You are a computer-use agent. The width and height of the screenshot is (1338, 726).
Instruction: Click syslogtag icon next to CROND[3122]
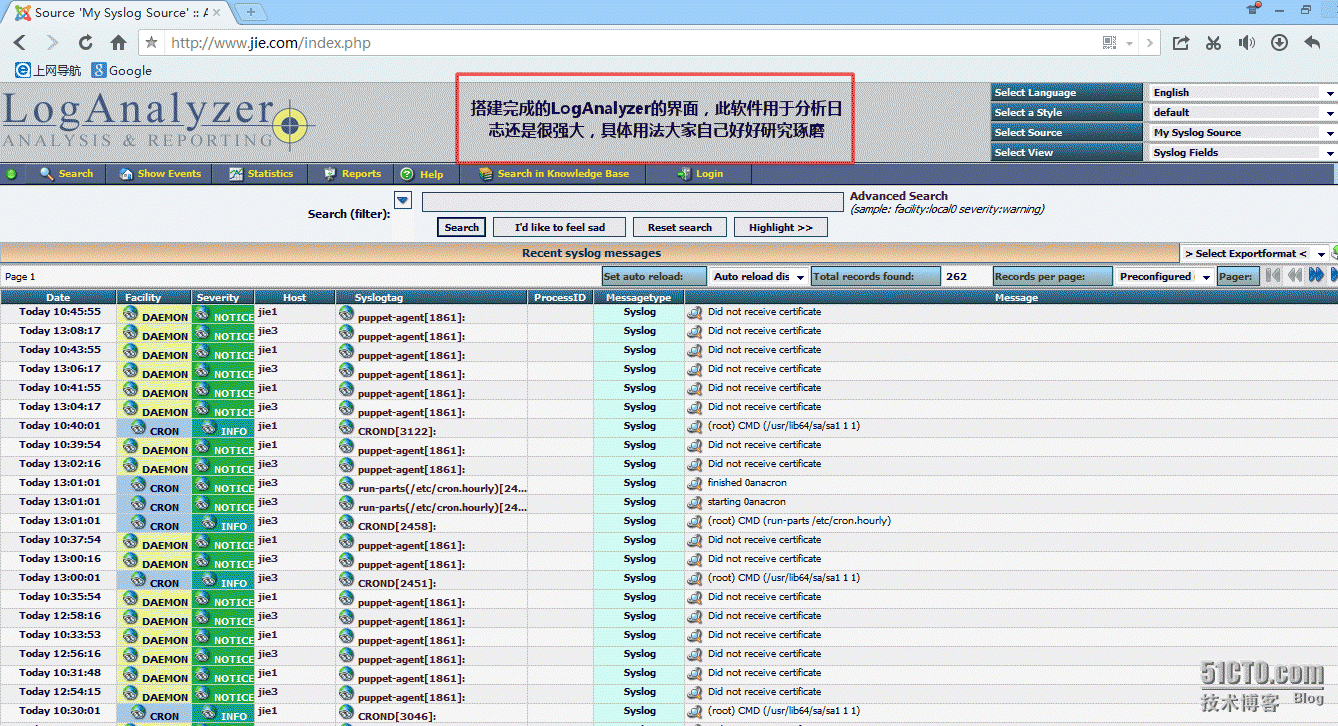pyautogui.click(x=346, y=427)
